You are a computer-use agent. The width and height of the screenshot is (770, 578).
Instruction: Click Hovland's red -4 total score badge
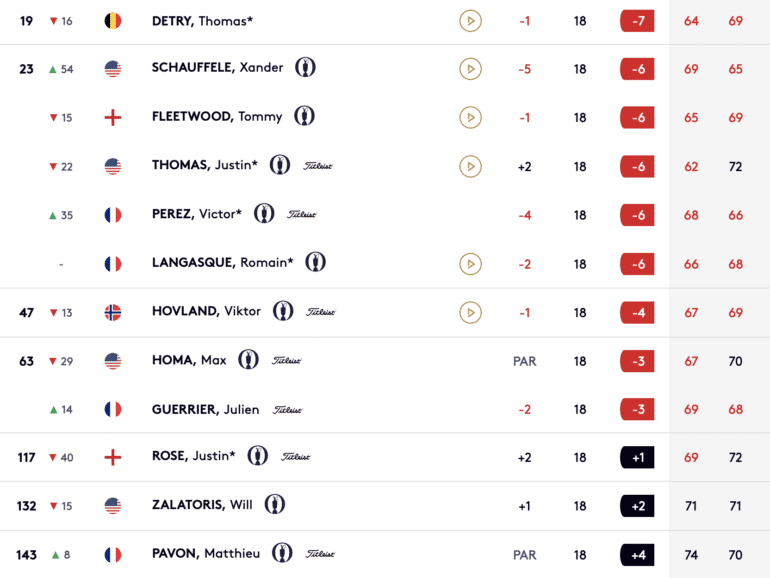[637, 313]
